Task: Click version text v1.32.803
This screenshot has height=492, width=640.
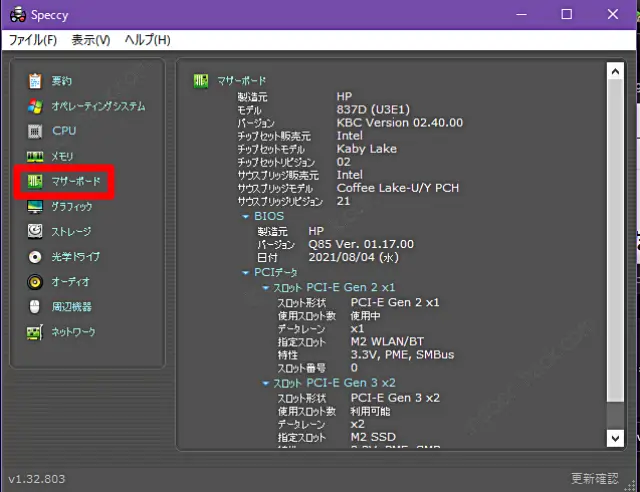Action: click(x=37, y=479)
